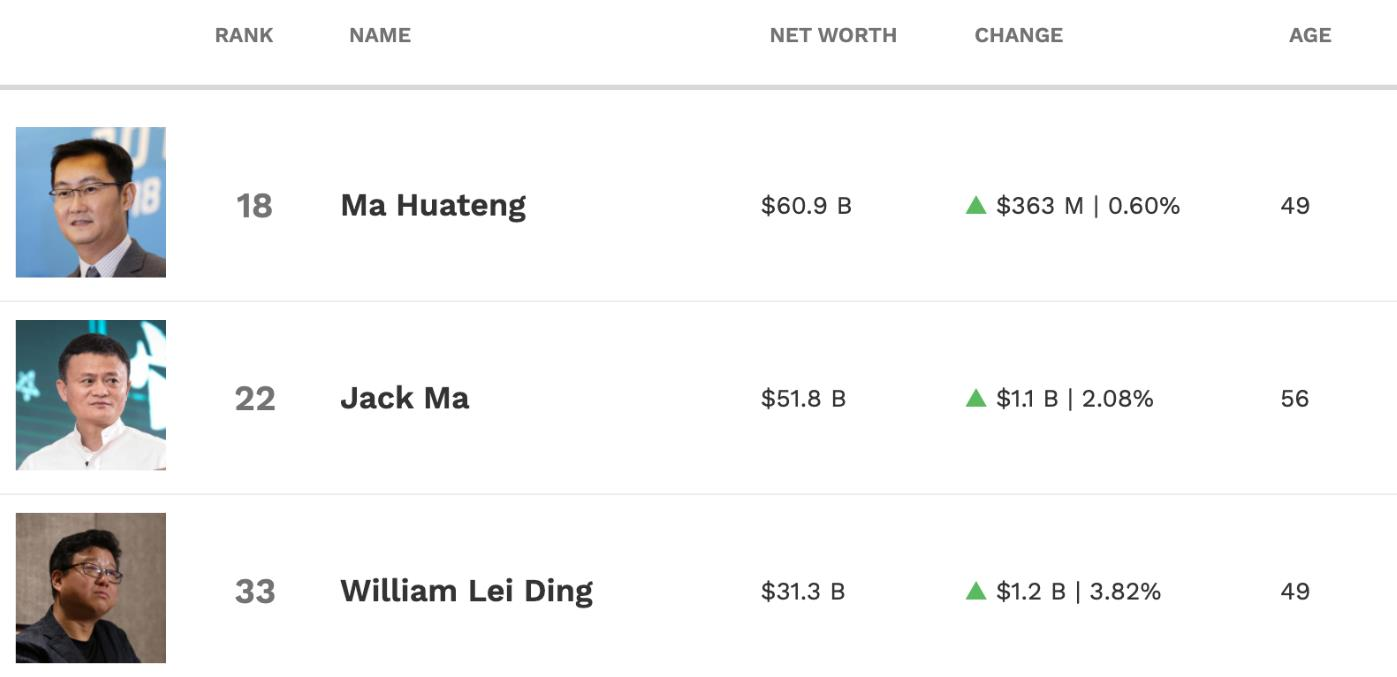Open William Lei Ding's profile photo
Viewport: 1397px width, 677px height.
point(91,588)
